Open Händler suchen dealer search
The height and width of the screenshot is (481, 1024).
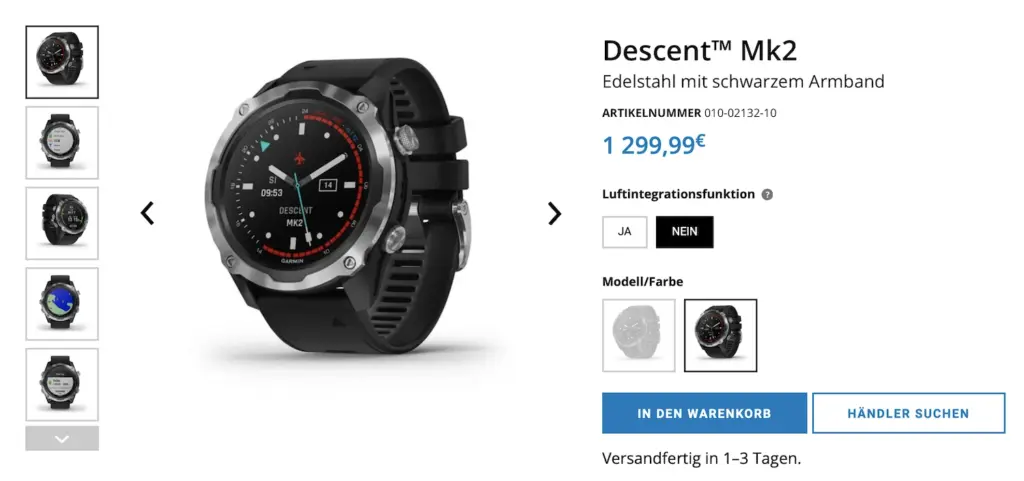click(908, 413)
